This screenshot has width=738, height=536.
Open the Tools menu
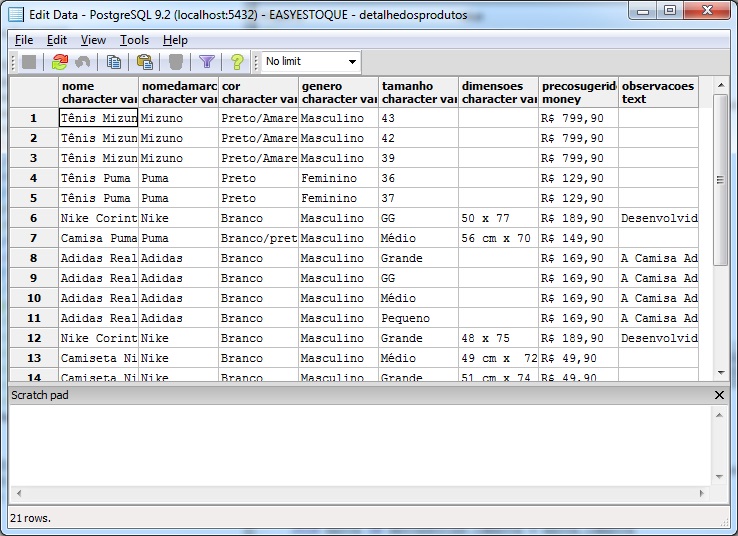134,40
